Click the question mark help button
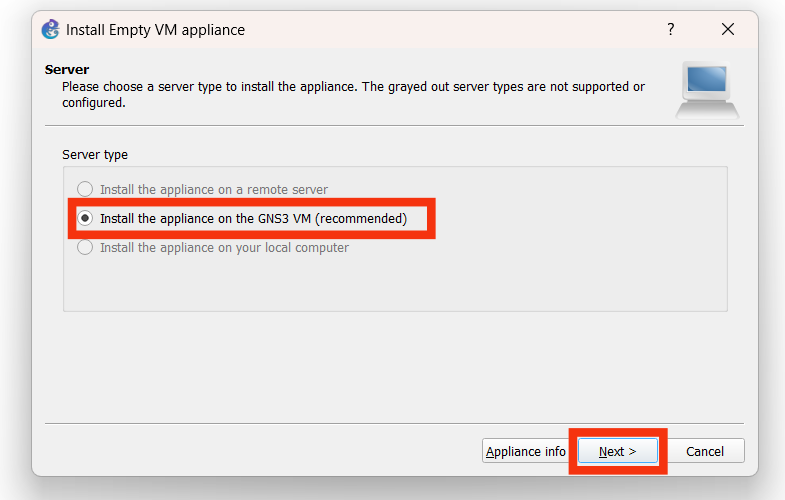 click(x=671, y=30)
